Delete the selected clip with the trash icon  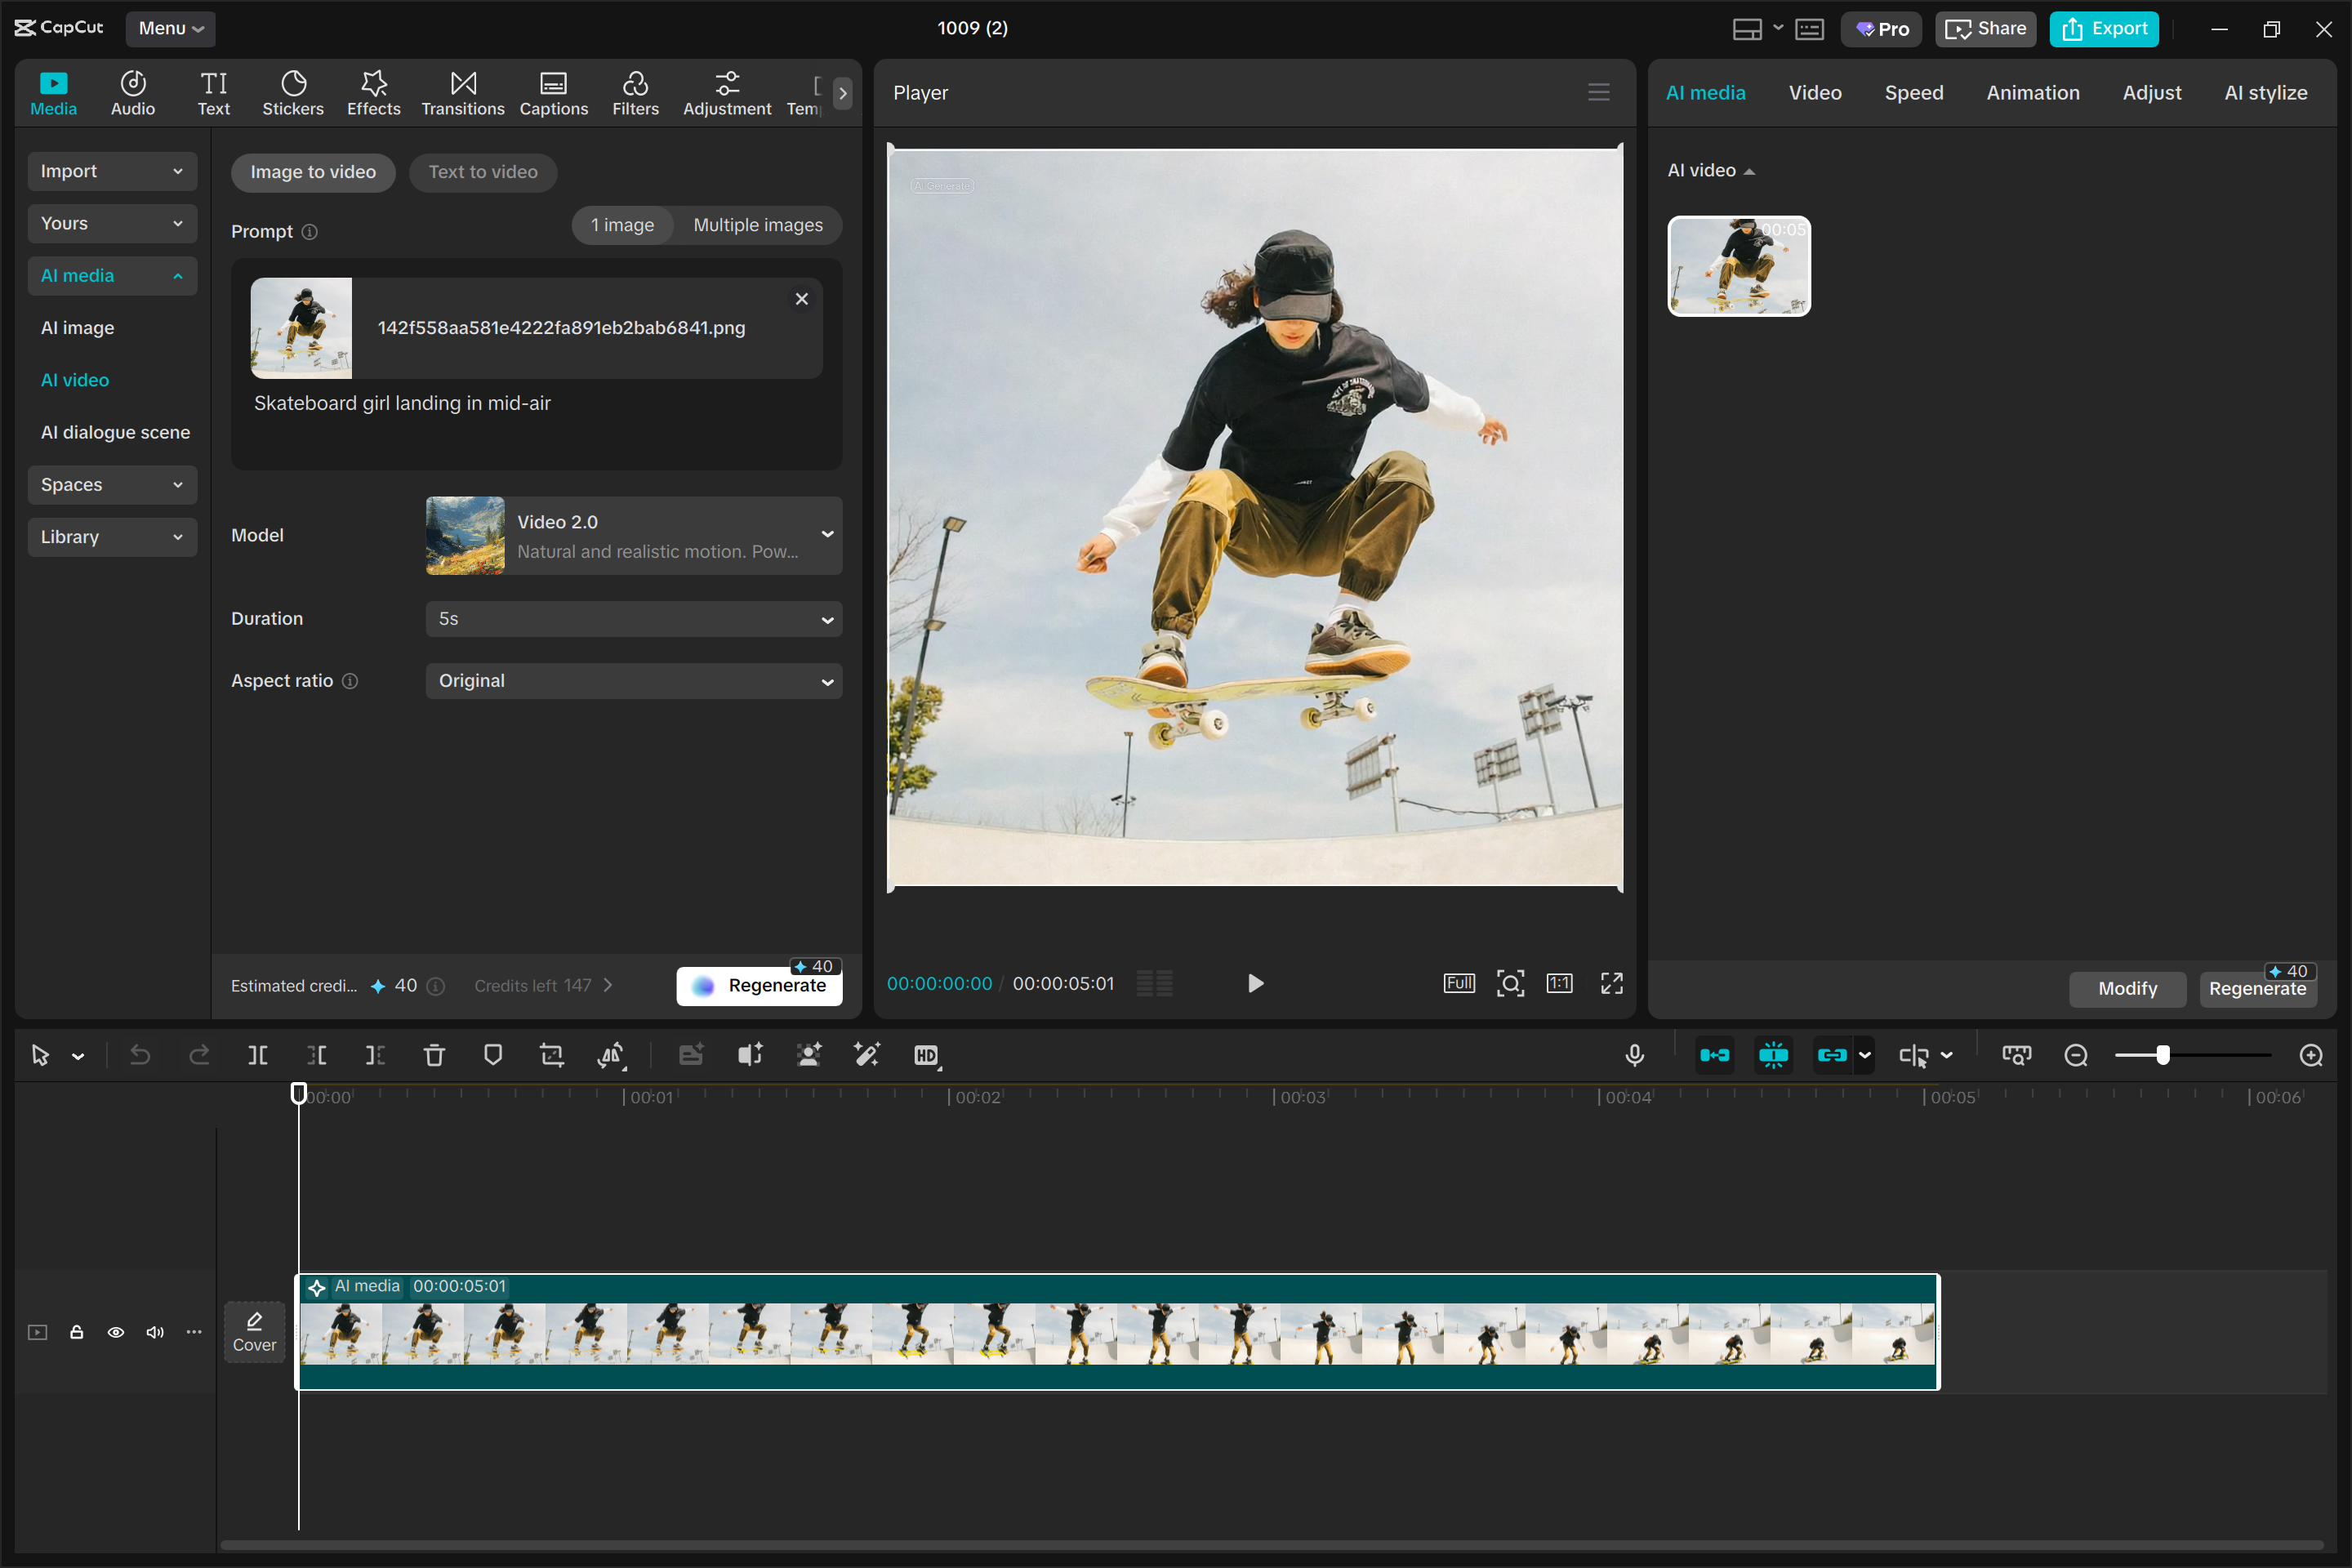click(x=434, y=1055)
